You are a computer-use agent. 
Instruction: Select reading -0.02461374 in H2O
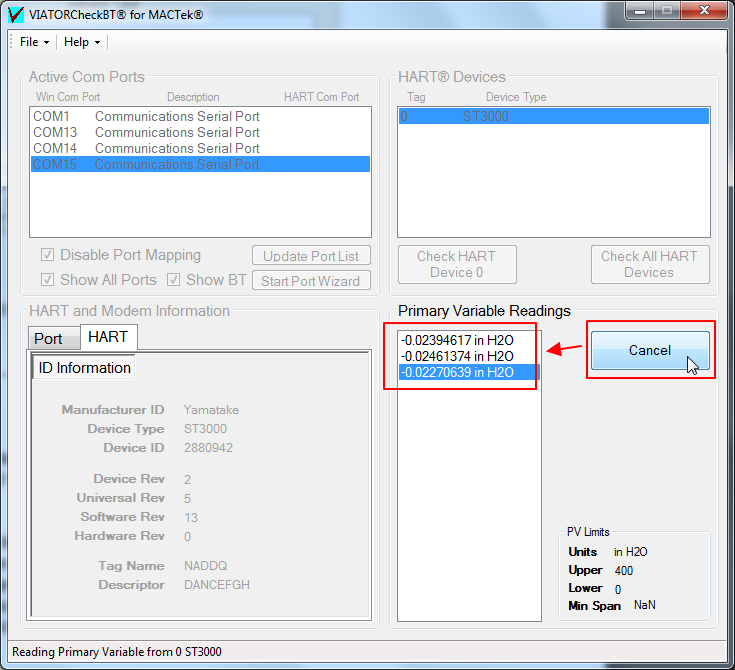coord(469,356)
